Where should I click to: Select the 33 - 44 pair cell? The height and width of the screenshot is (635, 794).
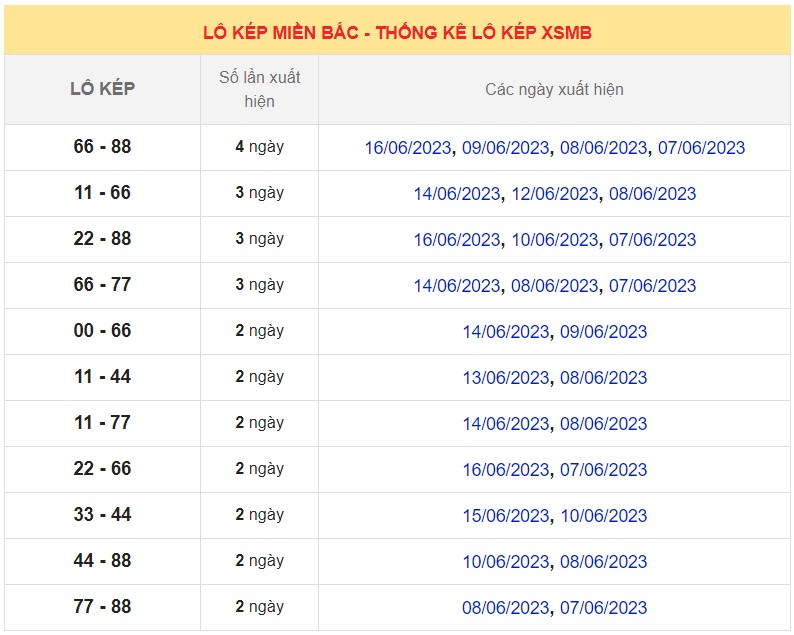(102, 515)
